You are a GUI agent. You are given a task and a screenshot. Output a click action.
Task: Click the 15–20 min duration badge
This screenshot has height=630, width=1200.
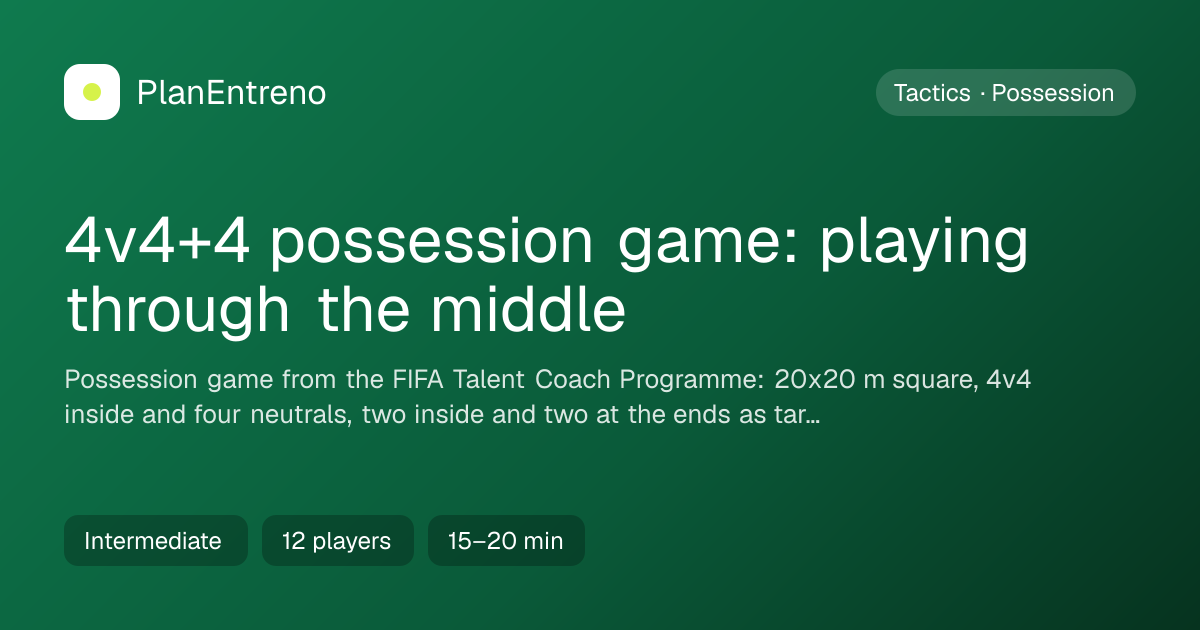coord(506,541)
